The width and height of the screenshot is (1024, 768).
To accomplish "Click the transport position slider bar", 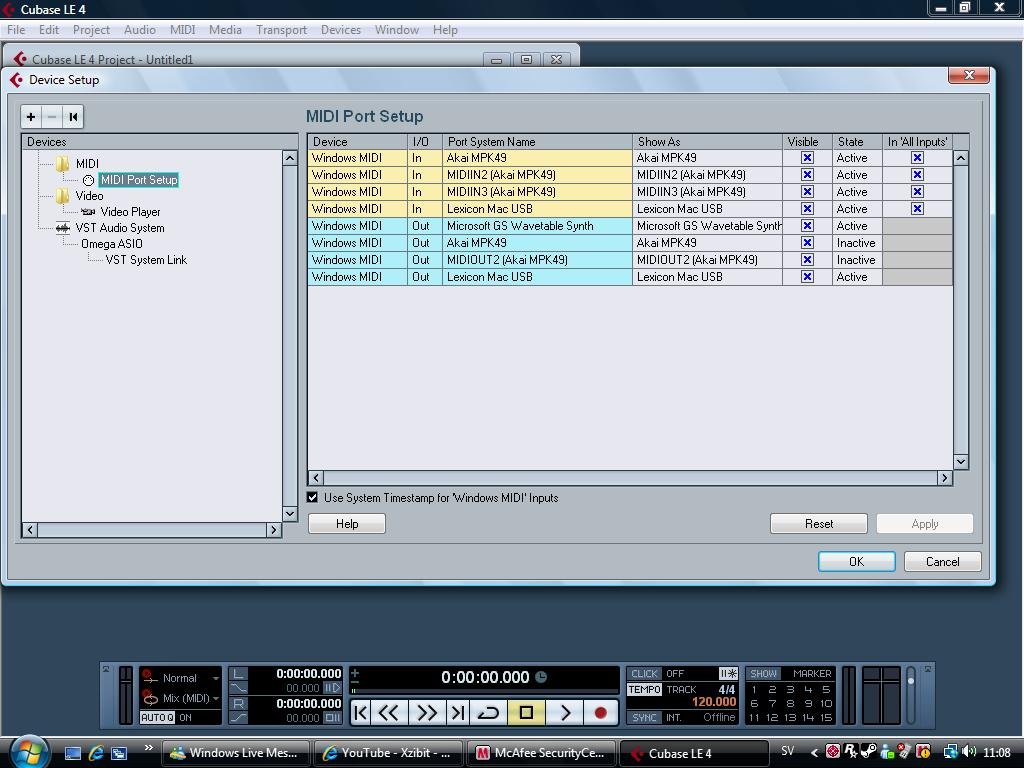I will pyautogui.click(x=485, y=691).
